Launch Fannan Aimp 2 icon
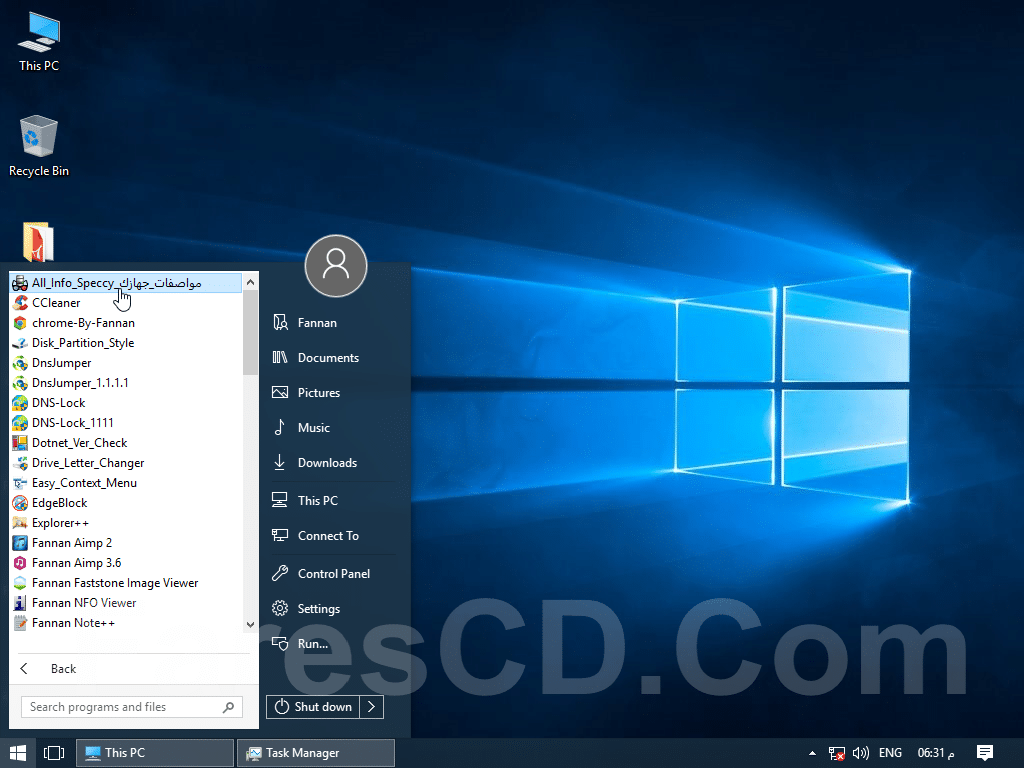The width and height of the screenshot is (1024, 768). (20, 543)
